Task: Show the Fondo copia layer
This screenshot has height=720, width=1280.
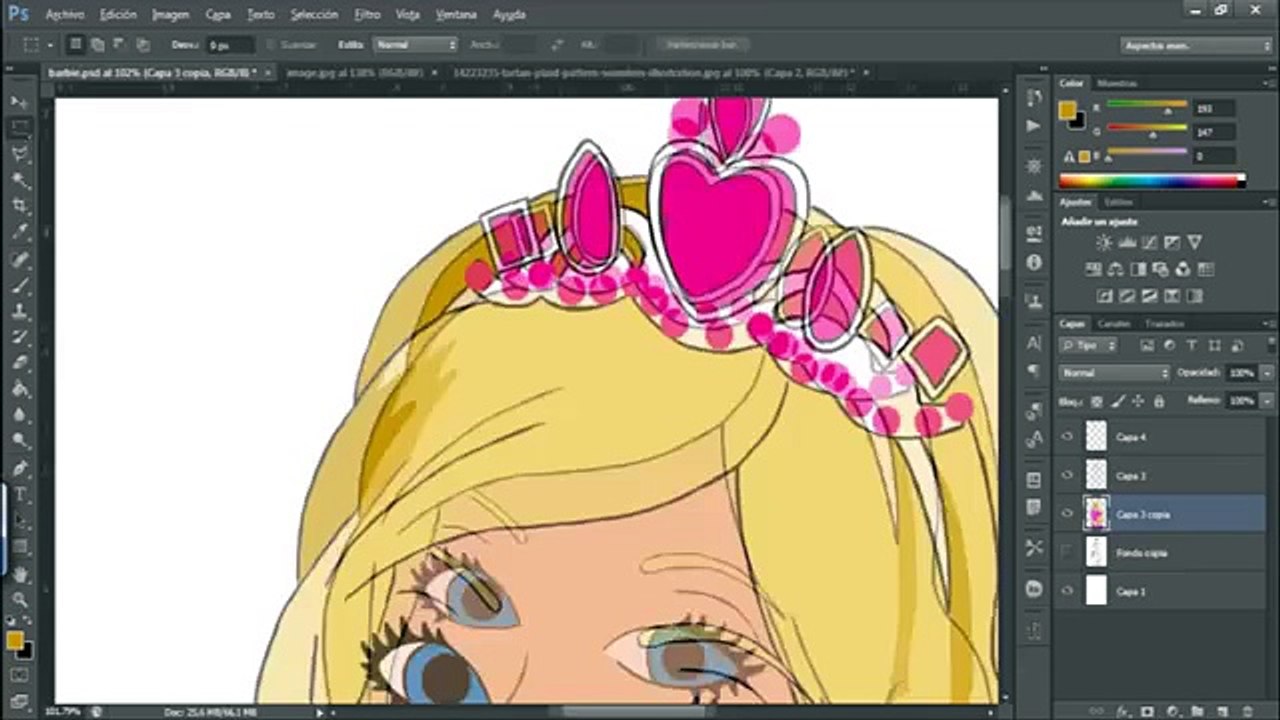Action: tap(1068, 552)
